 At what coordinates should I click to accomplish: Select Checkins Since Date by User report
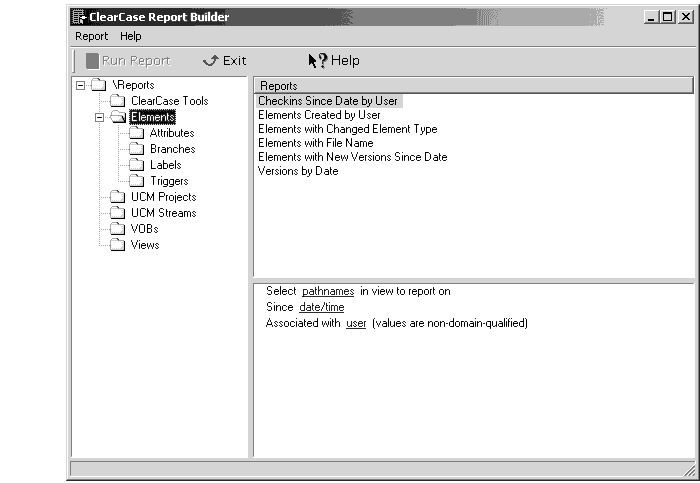click(x=328, y=101)
